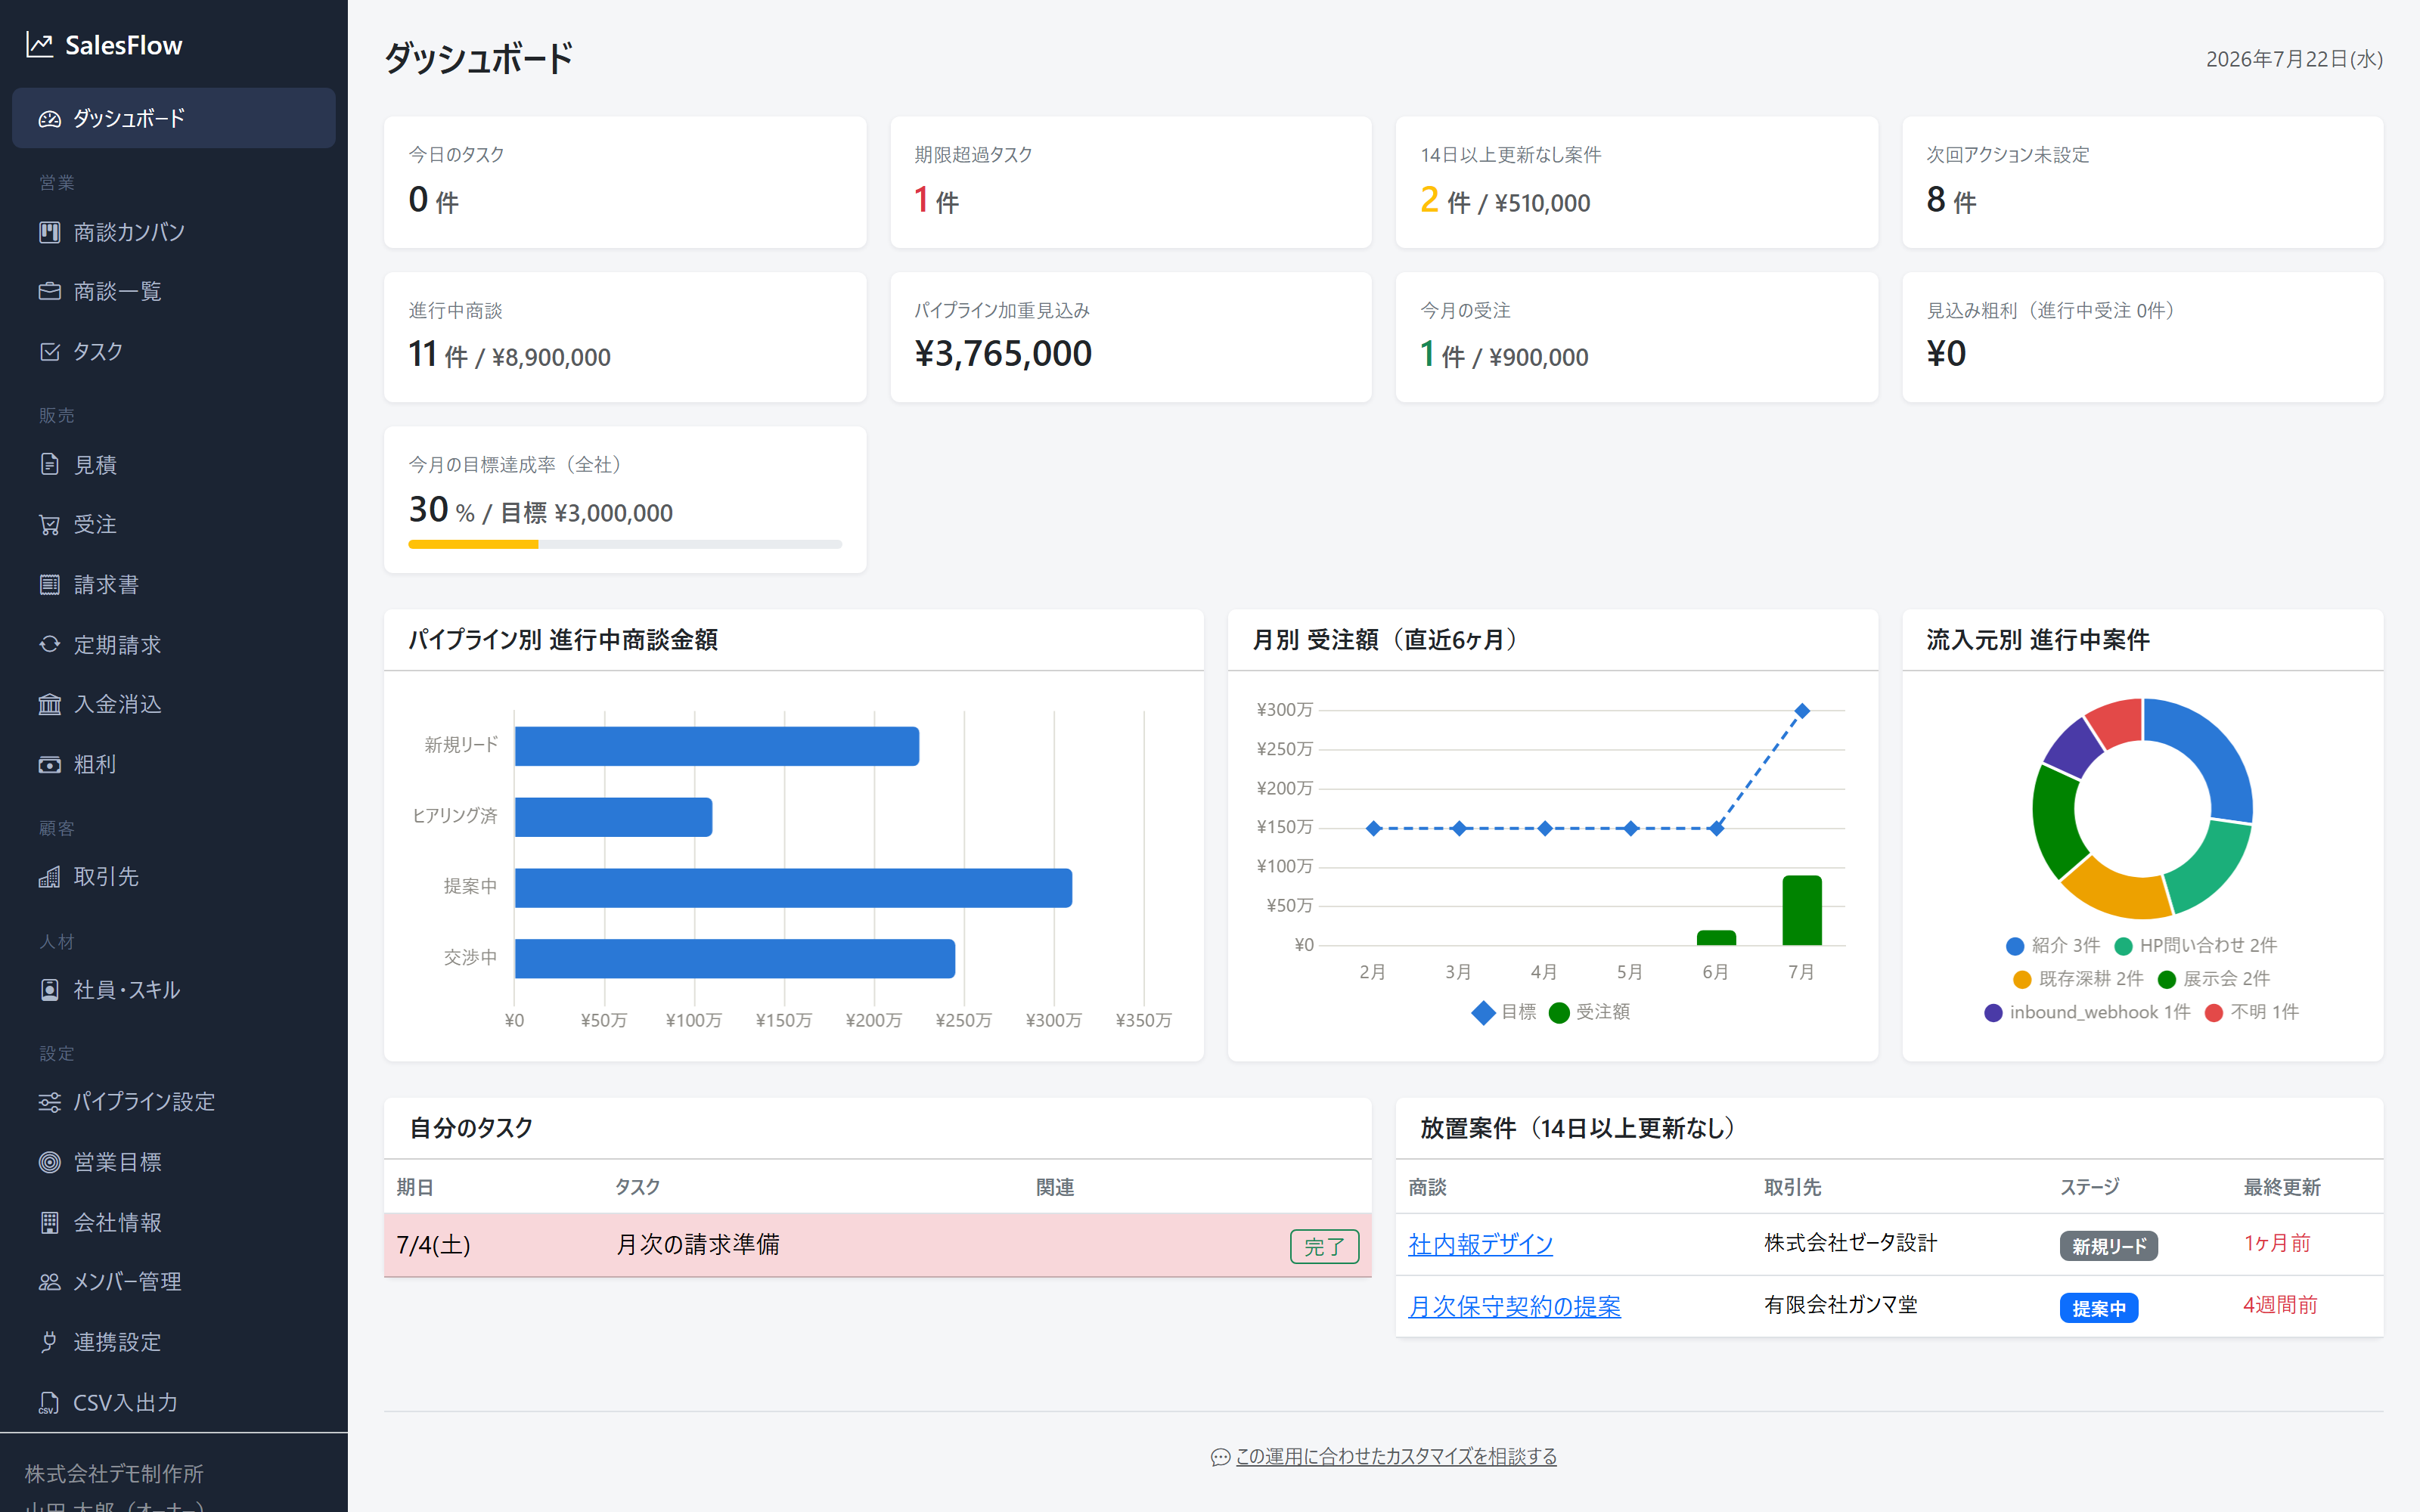The image size is (2420, 1512).
Task: Go to 商談カンバン menu item
Action: [174, 232]
